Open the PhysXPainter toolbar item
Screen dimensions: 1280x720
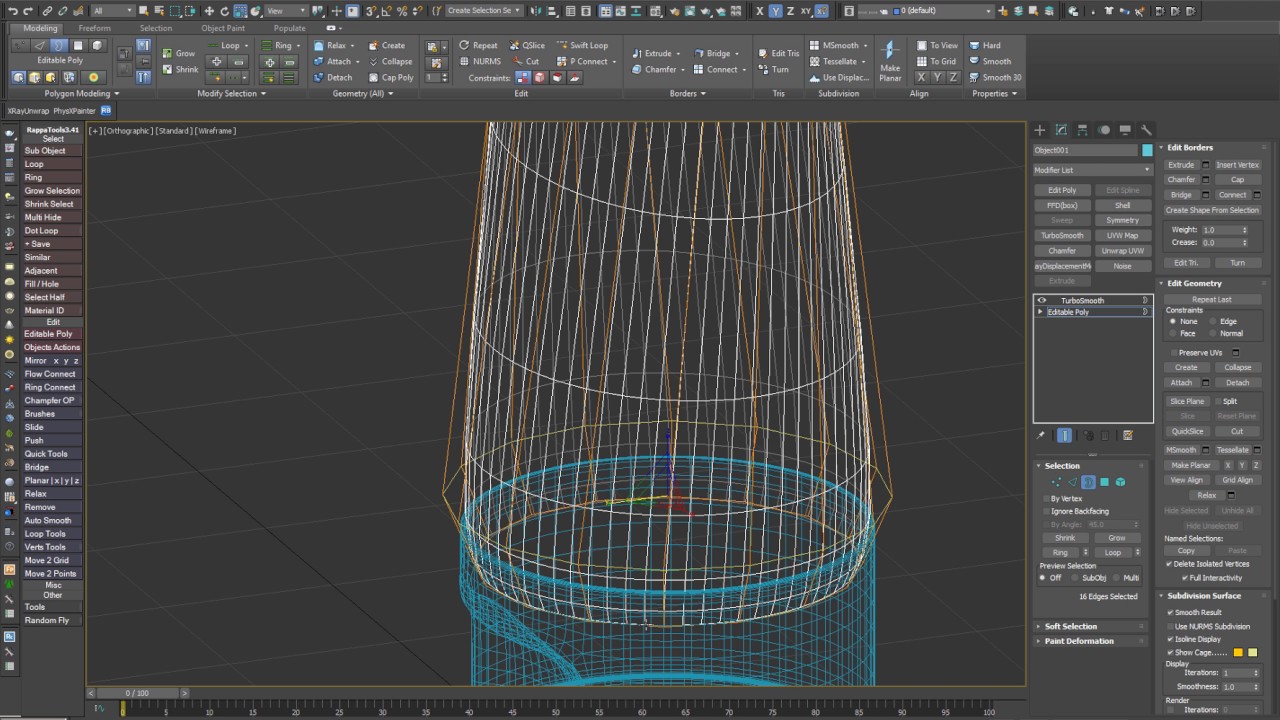click(75, 111)
